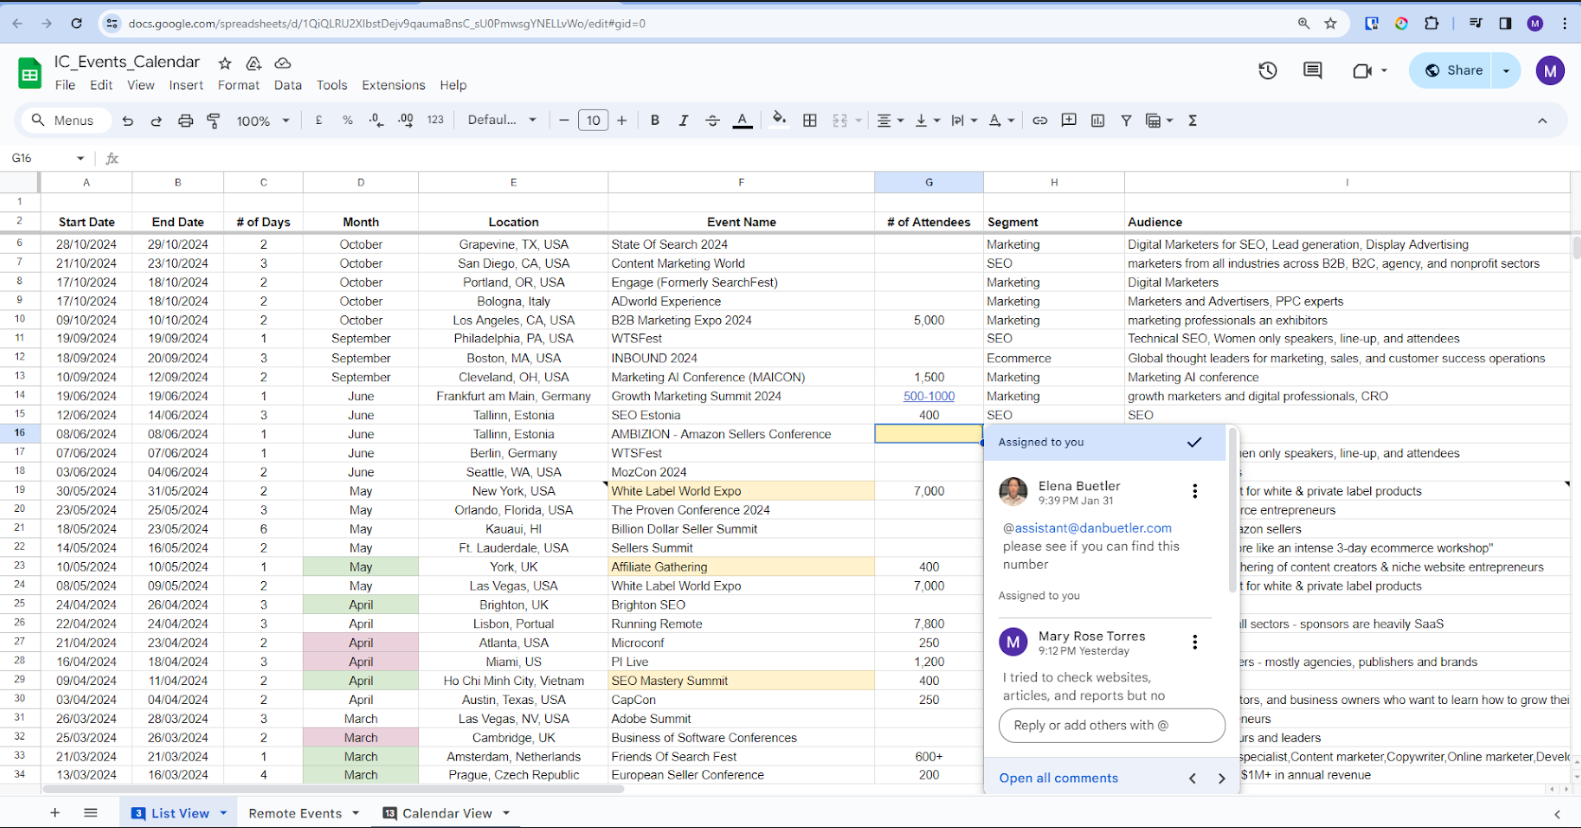The width and height of the screenshot is (1581, 828).
Task: Open the functions sigma menu
Action: click(1192, 120)
